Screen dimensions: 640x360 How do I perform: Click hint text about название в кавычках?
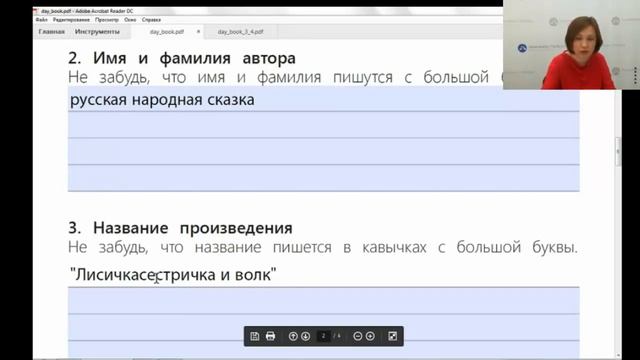click(323, 247)
